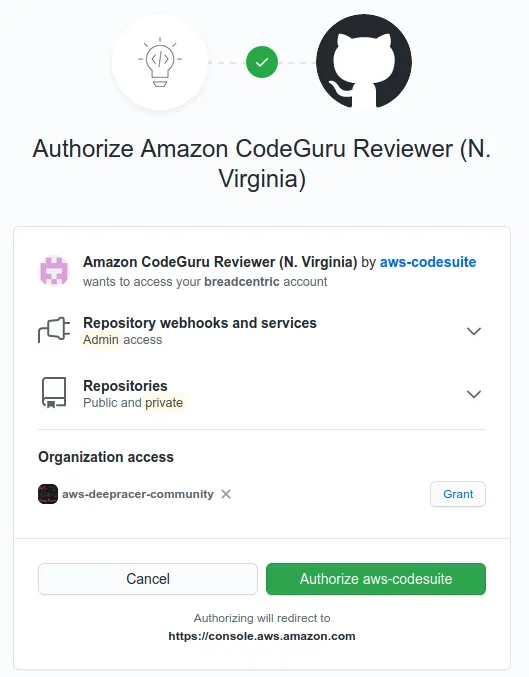Click the aws-deepracer-community organization name

[x=138, y=494]
